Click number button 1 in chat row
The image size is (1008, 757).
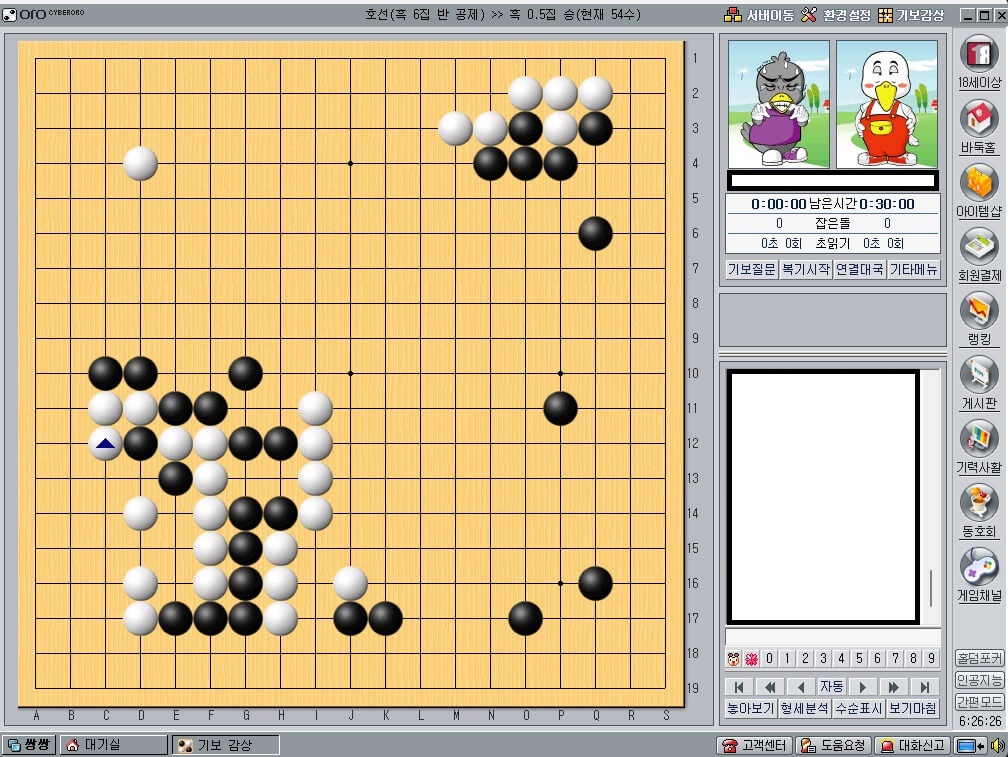point(787,659)
